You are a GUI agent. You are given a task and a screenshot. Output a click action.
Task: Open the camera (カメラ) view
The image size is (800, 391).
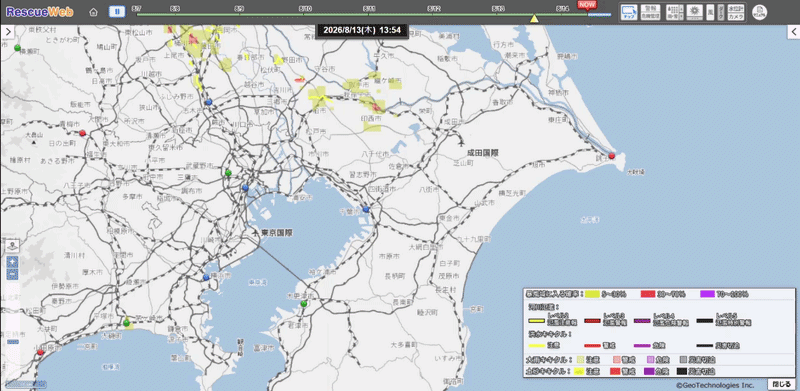(736, 16)
